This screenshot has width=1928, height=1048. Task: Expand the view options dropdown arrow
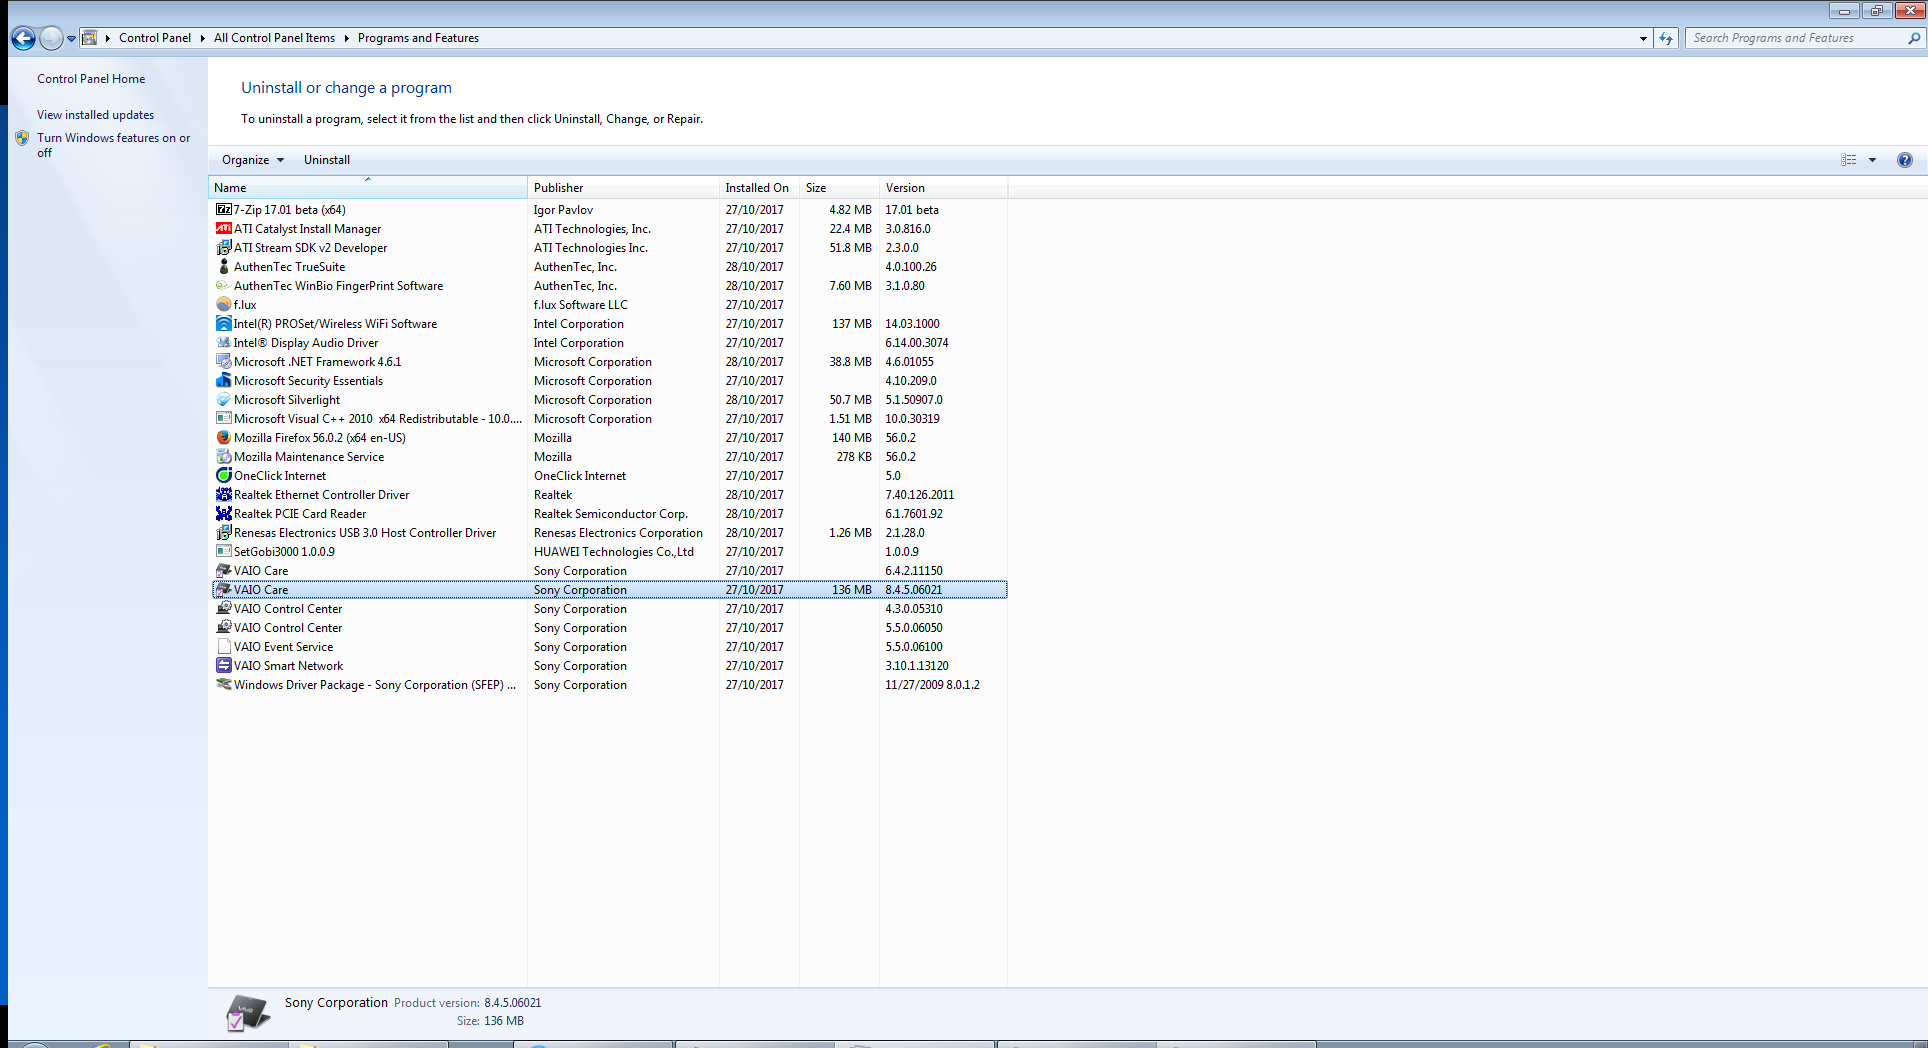tap(1872, 160)
